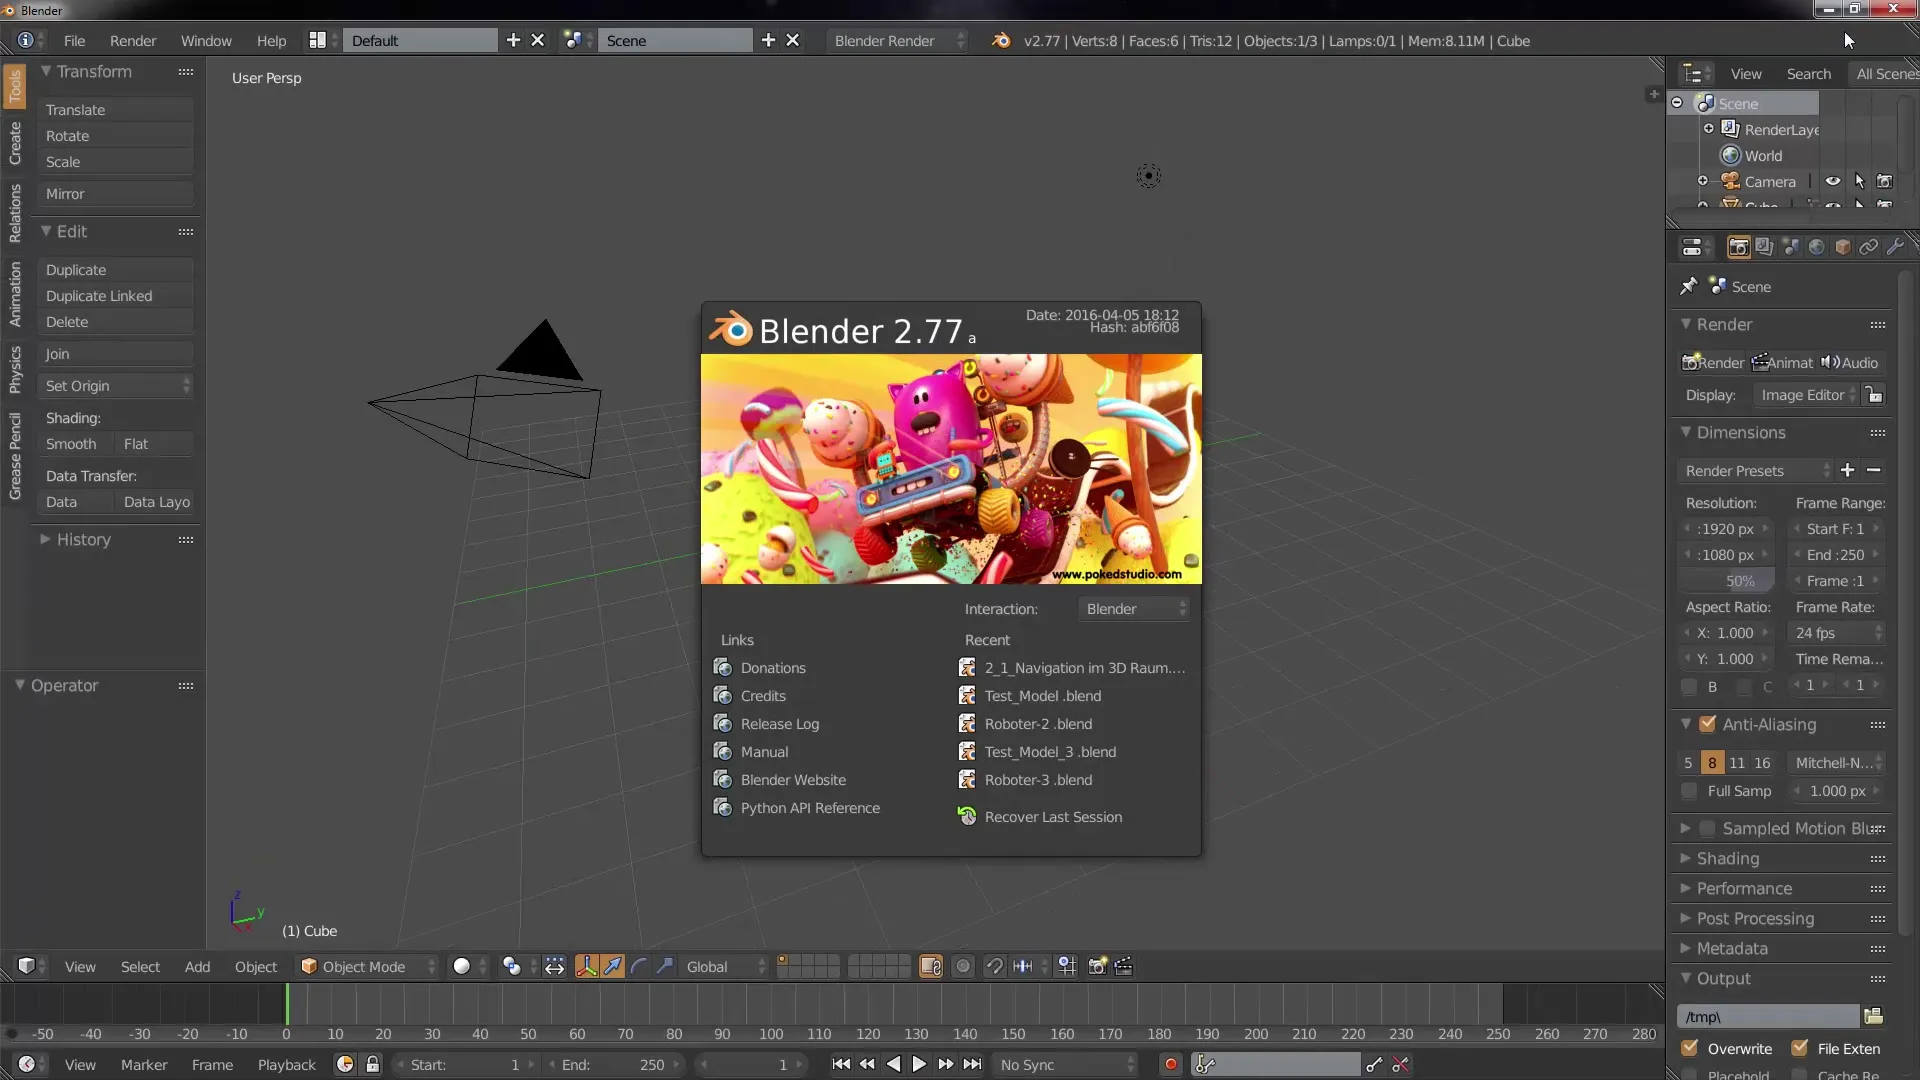Click the add render preset plus icon
This screenshot has width=1920, height=1080.
pyautogui.click(x=1848, y=470)
